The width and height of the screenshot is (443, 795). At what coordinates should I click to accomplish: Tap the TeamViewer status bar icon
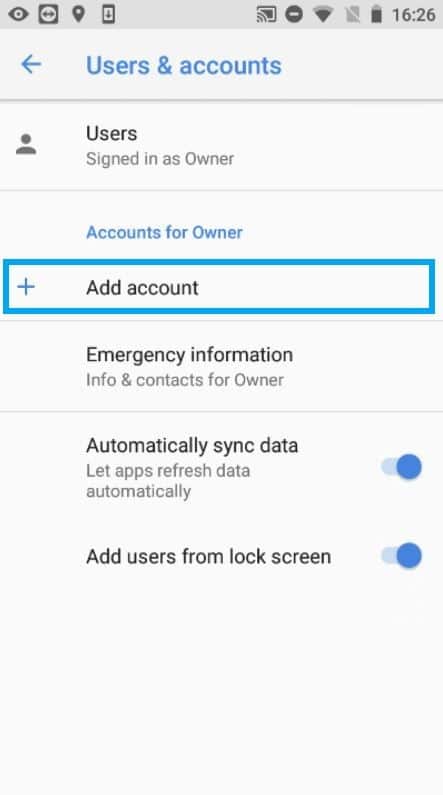[49, 14]
